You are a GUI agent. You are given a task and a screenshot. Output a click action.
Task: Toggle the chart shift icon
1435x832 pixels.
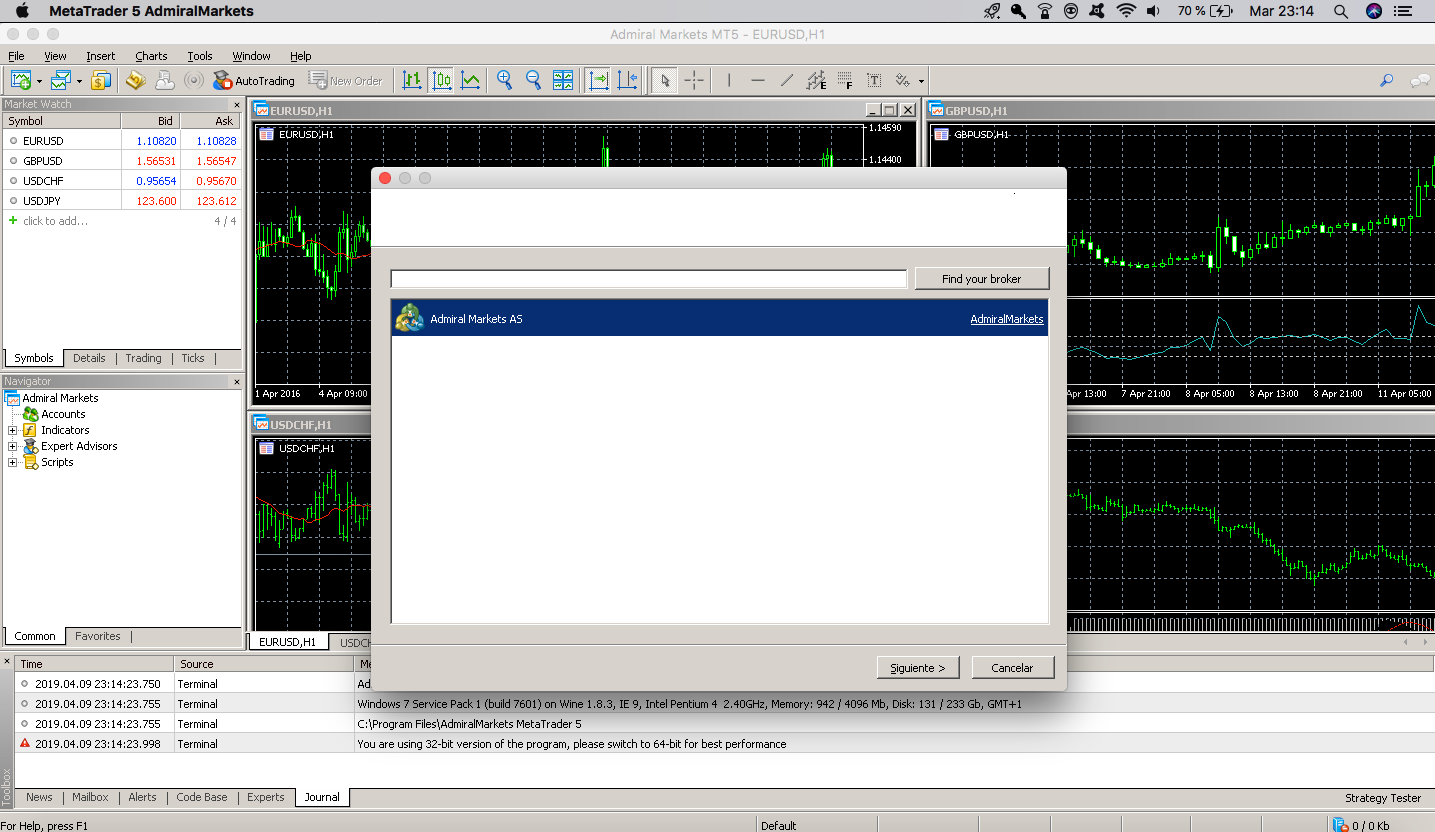[x=627, y=81]
